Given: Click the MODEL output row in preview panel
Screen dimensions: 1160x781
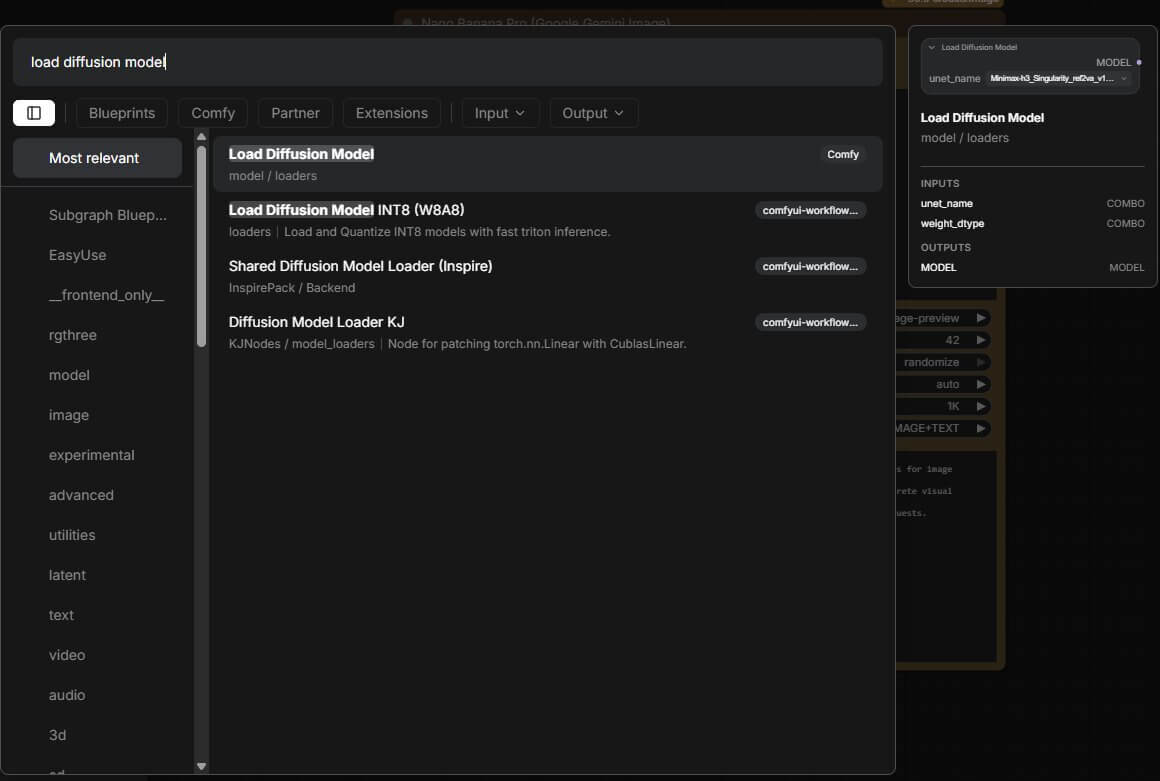Looking at the screenshot, I should 1032,268.
